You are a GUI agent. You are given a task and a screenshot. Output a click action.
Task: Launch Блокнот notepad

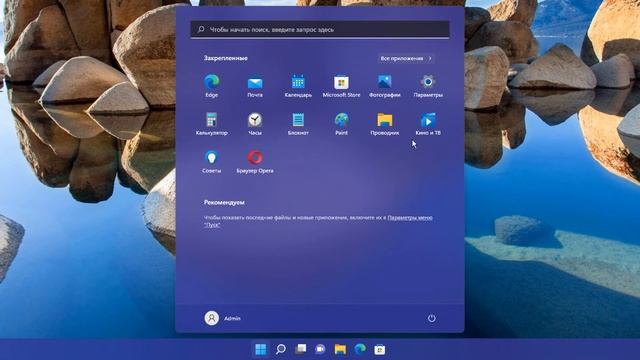pos(298,124)
